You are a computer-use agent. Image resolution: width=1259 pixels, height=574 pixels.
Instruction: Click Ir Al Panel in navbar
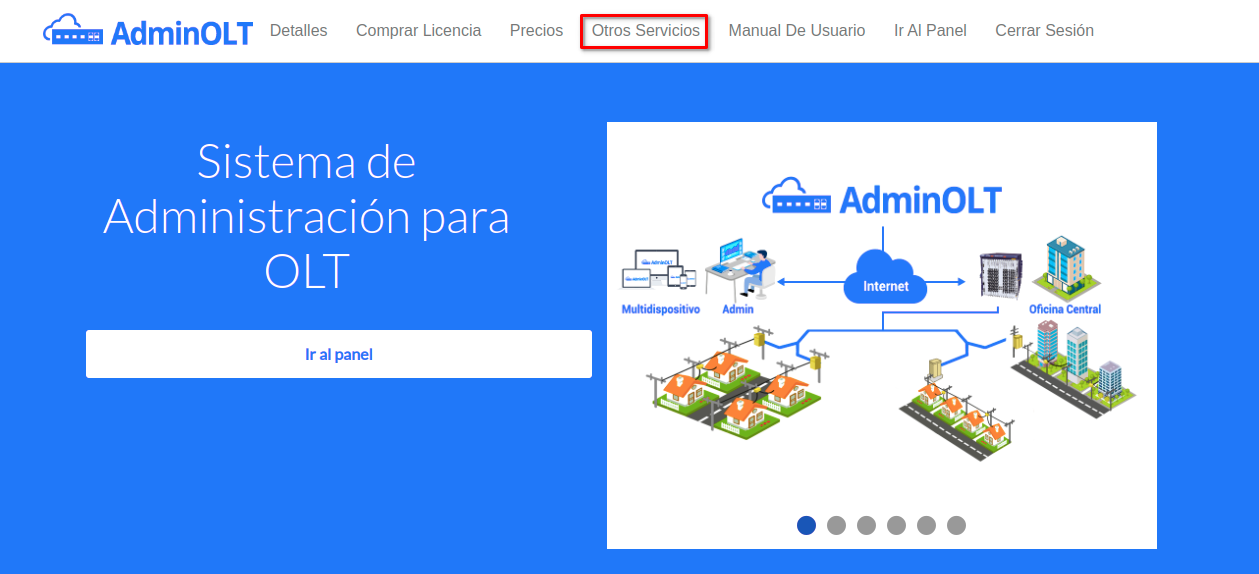(930, 31)
